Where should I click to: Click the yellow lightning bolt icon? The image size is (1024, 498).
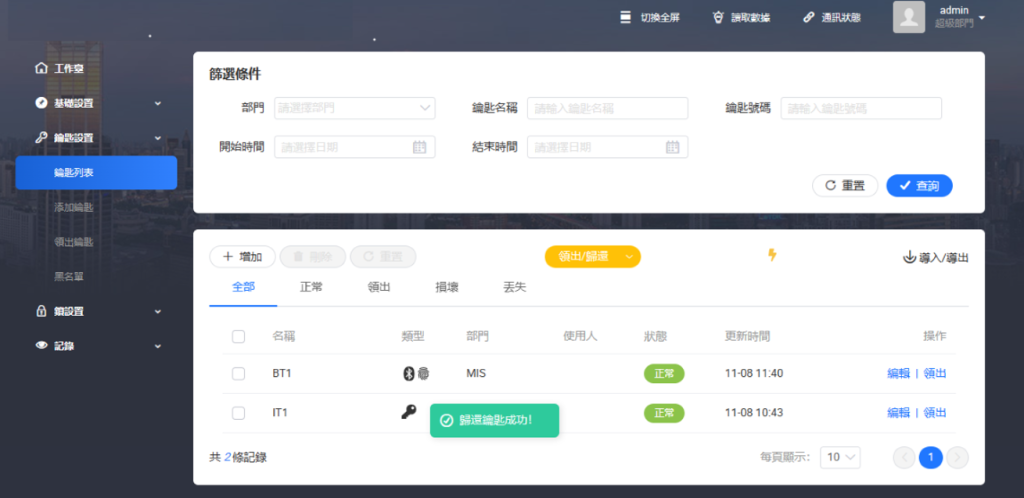pyautogui.click(x=771, y=255)
